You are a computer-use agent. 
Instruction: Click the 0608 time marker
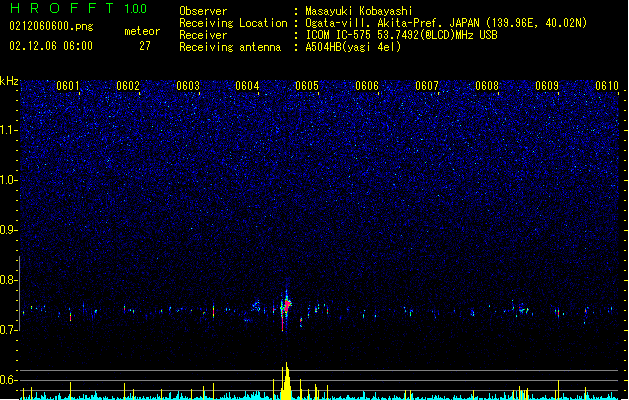487,86
